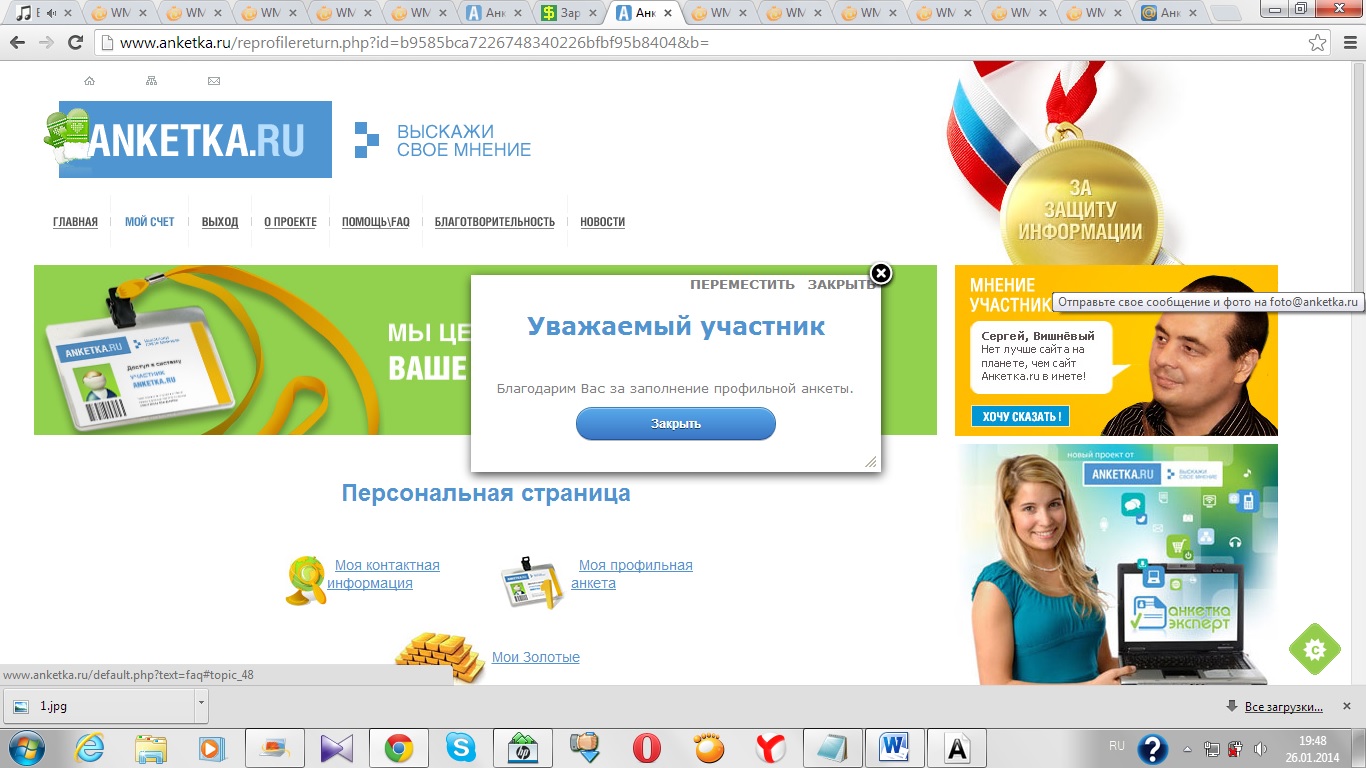Reload the page with the refresh icon
1366x768 pixels.
[x=74, y=43]
